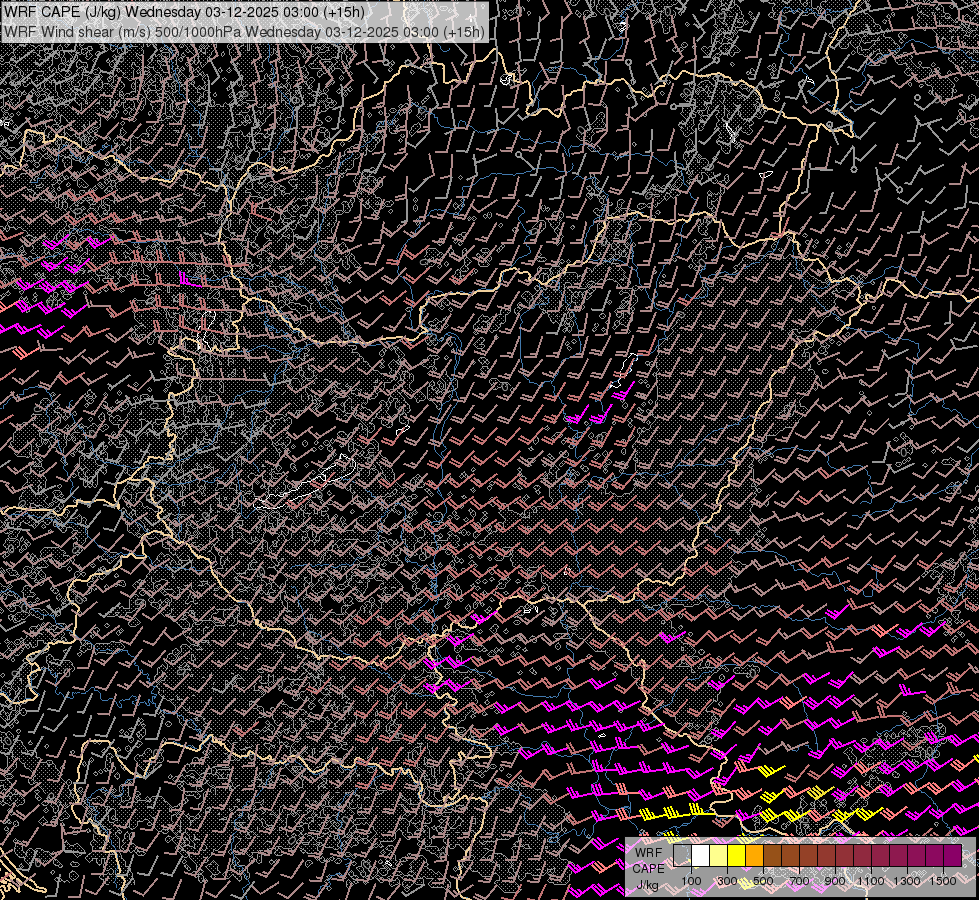The image size is (979, 900).
Task: Click the WRF CAPE (J/kg) title line
Action: tap(185, 13)
